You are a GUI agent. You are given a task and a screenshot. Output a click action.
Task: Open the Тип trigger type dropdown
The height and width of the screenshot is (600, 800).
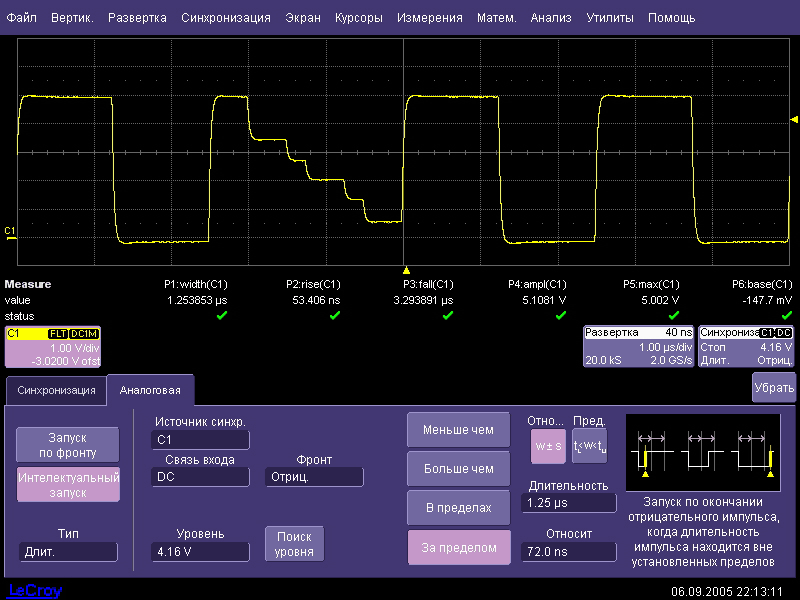(68, 552)
